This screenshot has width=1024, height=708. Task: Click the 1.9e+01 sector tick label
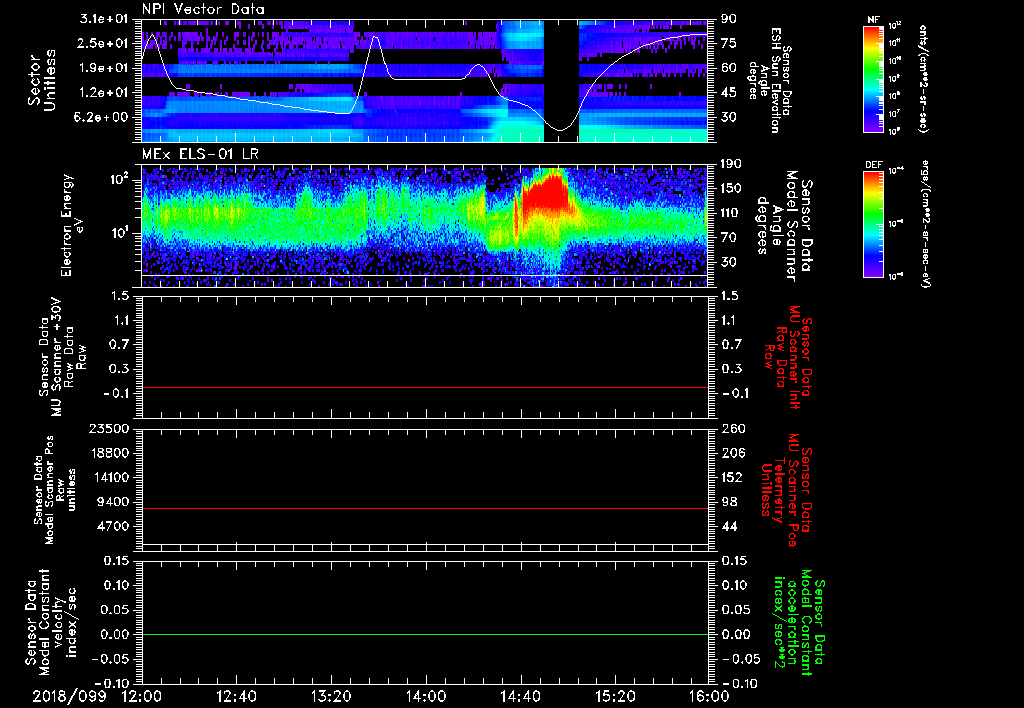(x=104, y=68)
